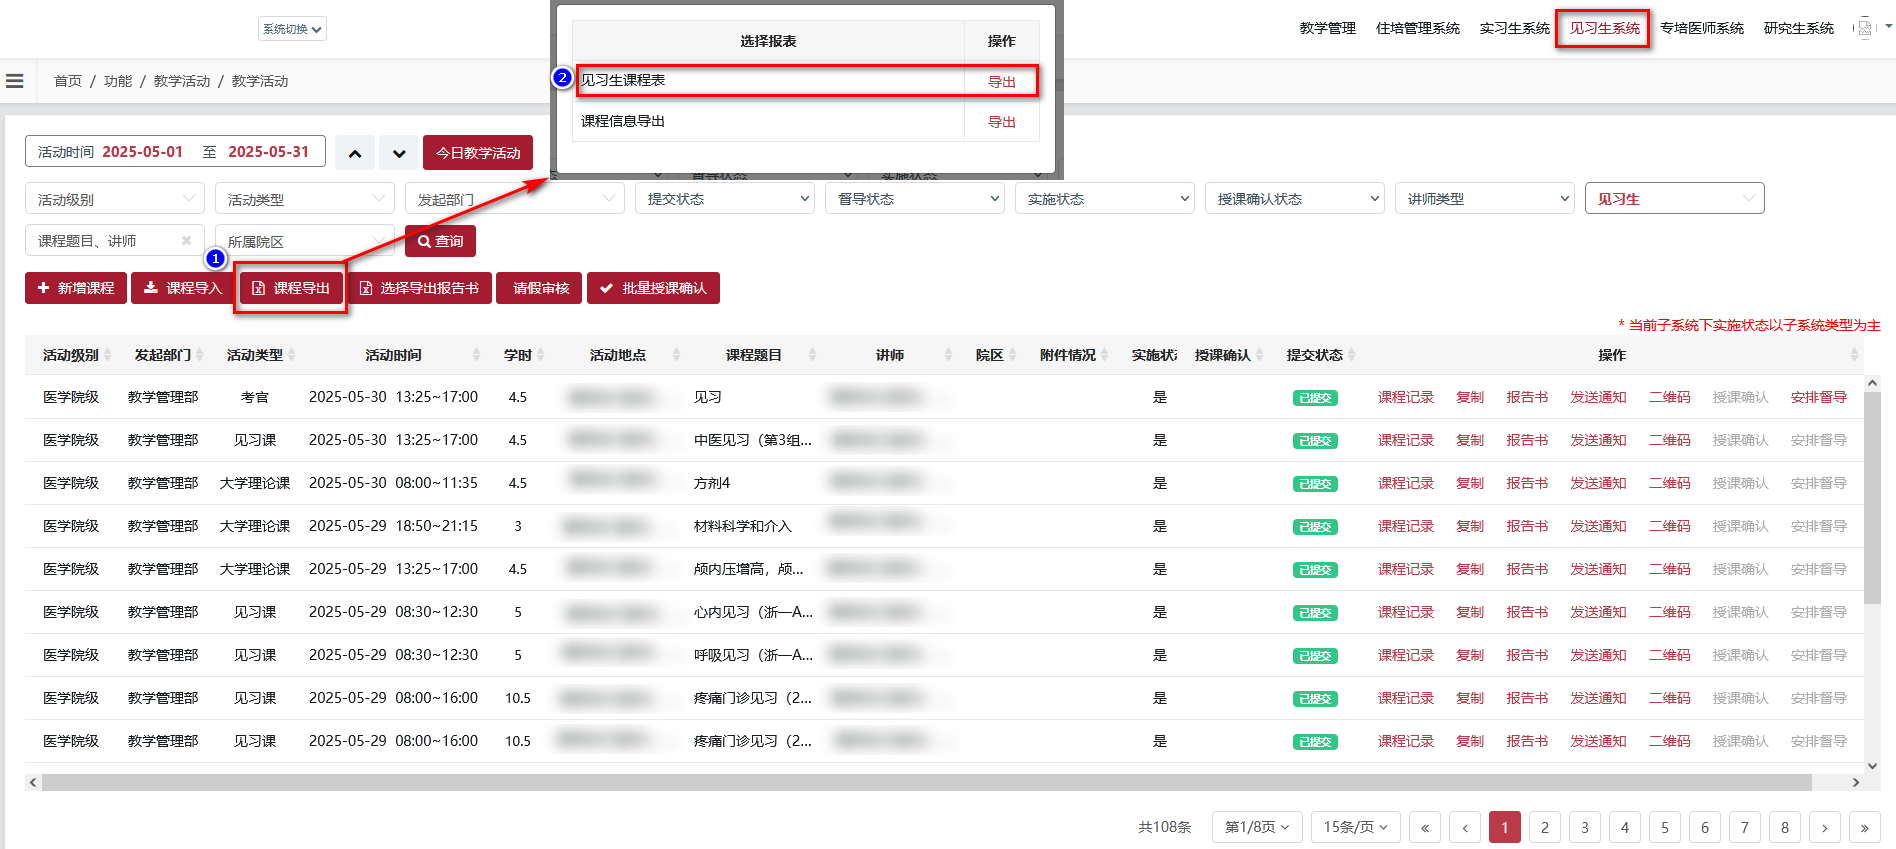Open the 实习生系统 top tab
Screen dimensions: 1896x849
(1514, 28)
